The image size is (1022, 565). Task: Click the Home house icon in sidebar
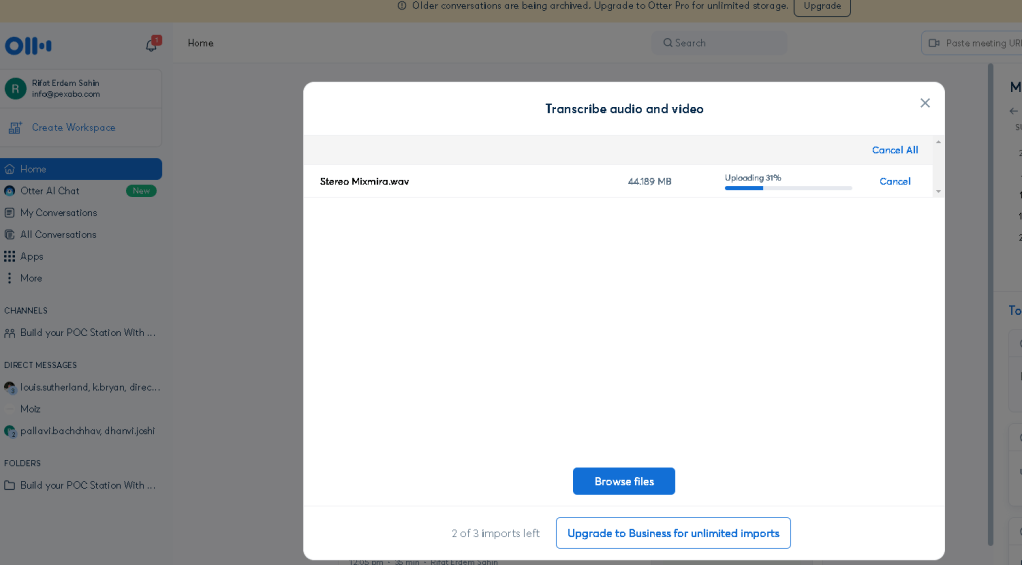point(10,169)
